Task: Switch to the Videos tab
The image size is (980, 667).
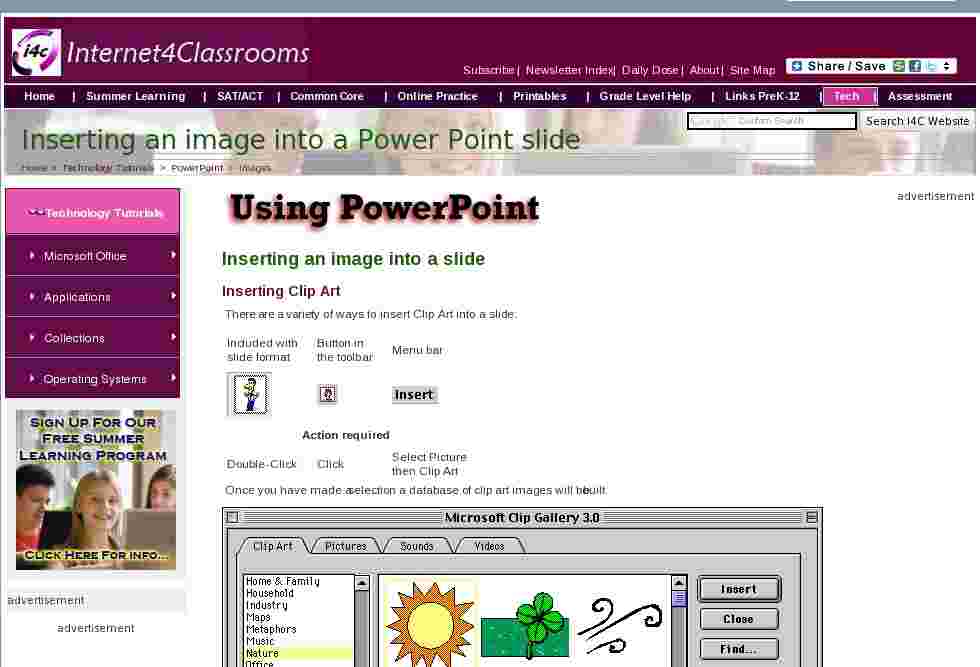Action: (489, 546)
